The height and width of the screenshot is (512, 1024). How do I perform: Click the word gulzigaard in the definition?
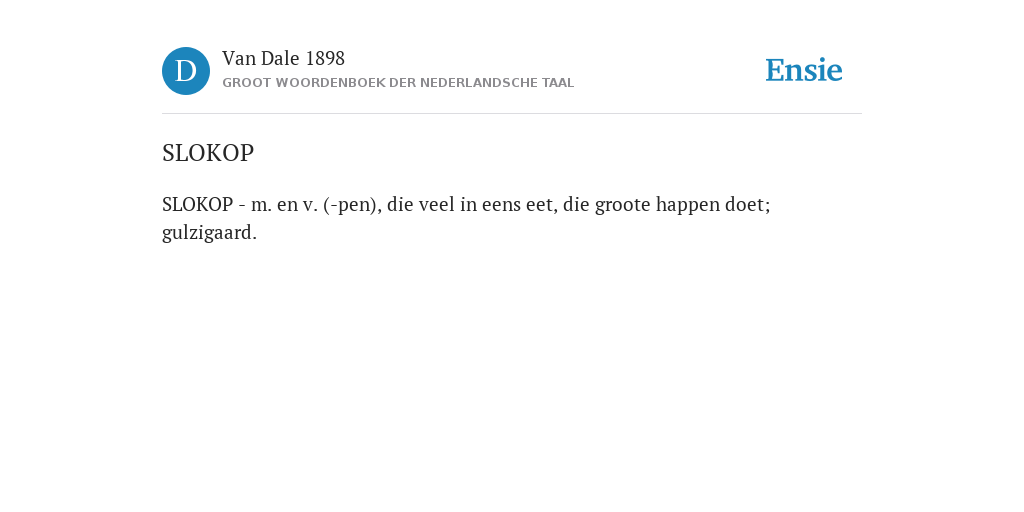tap(209, 233)
